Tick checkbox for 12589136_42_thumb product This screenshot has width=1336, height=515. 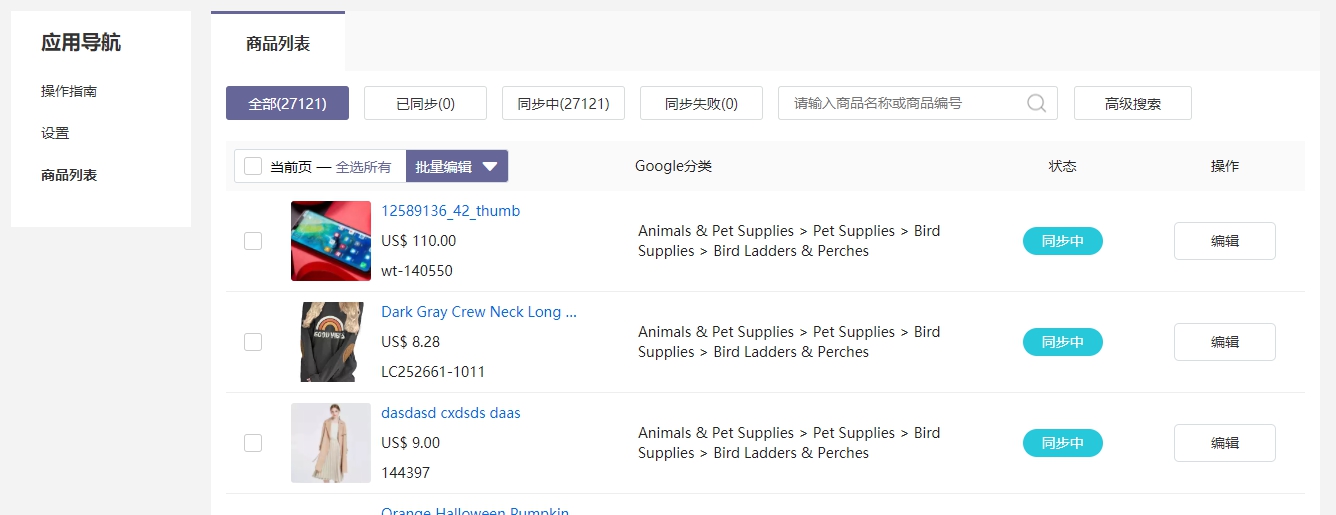point(253,241)
